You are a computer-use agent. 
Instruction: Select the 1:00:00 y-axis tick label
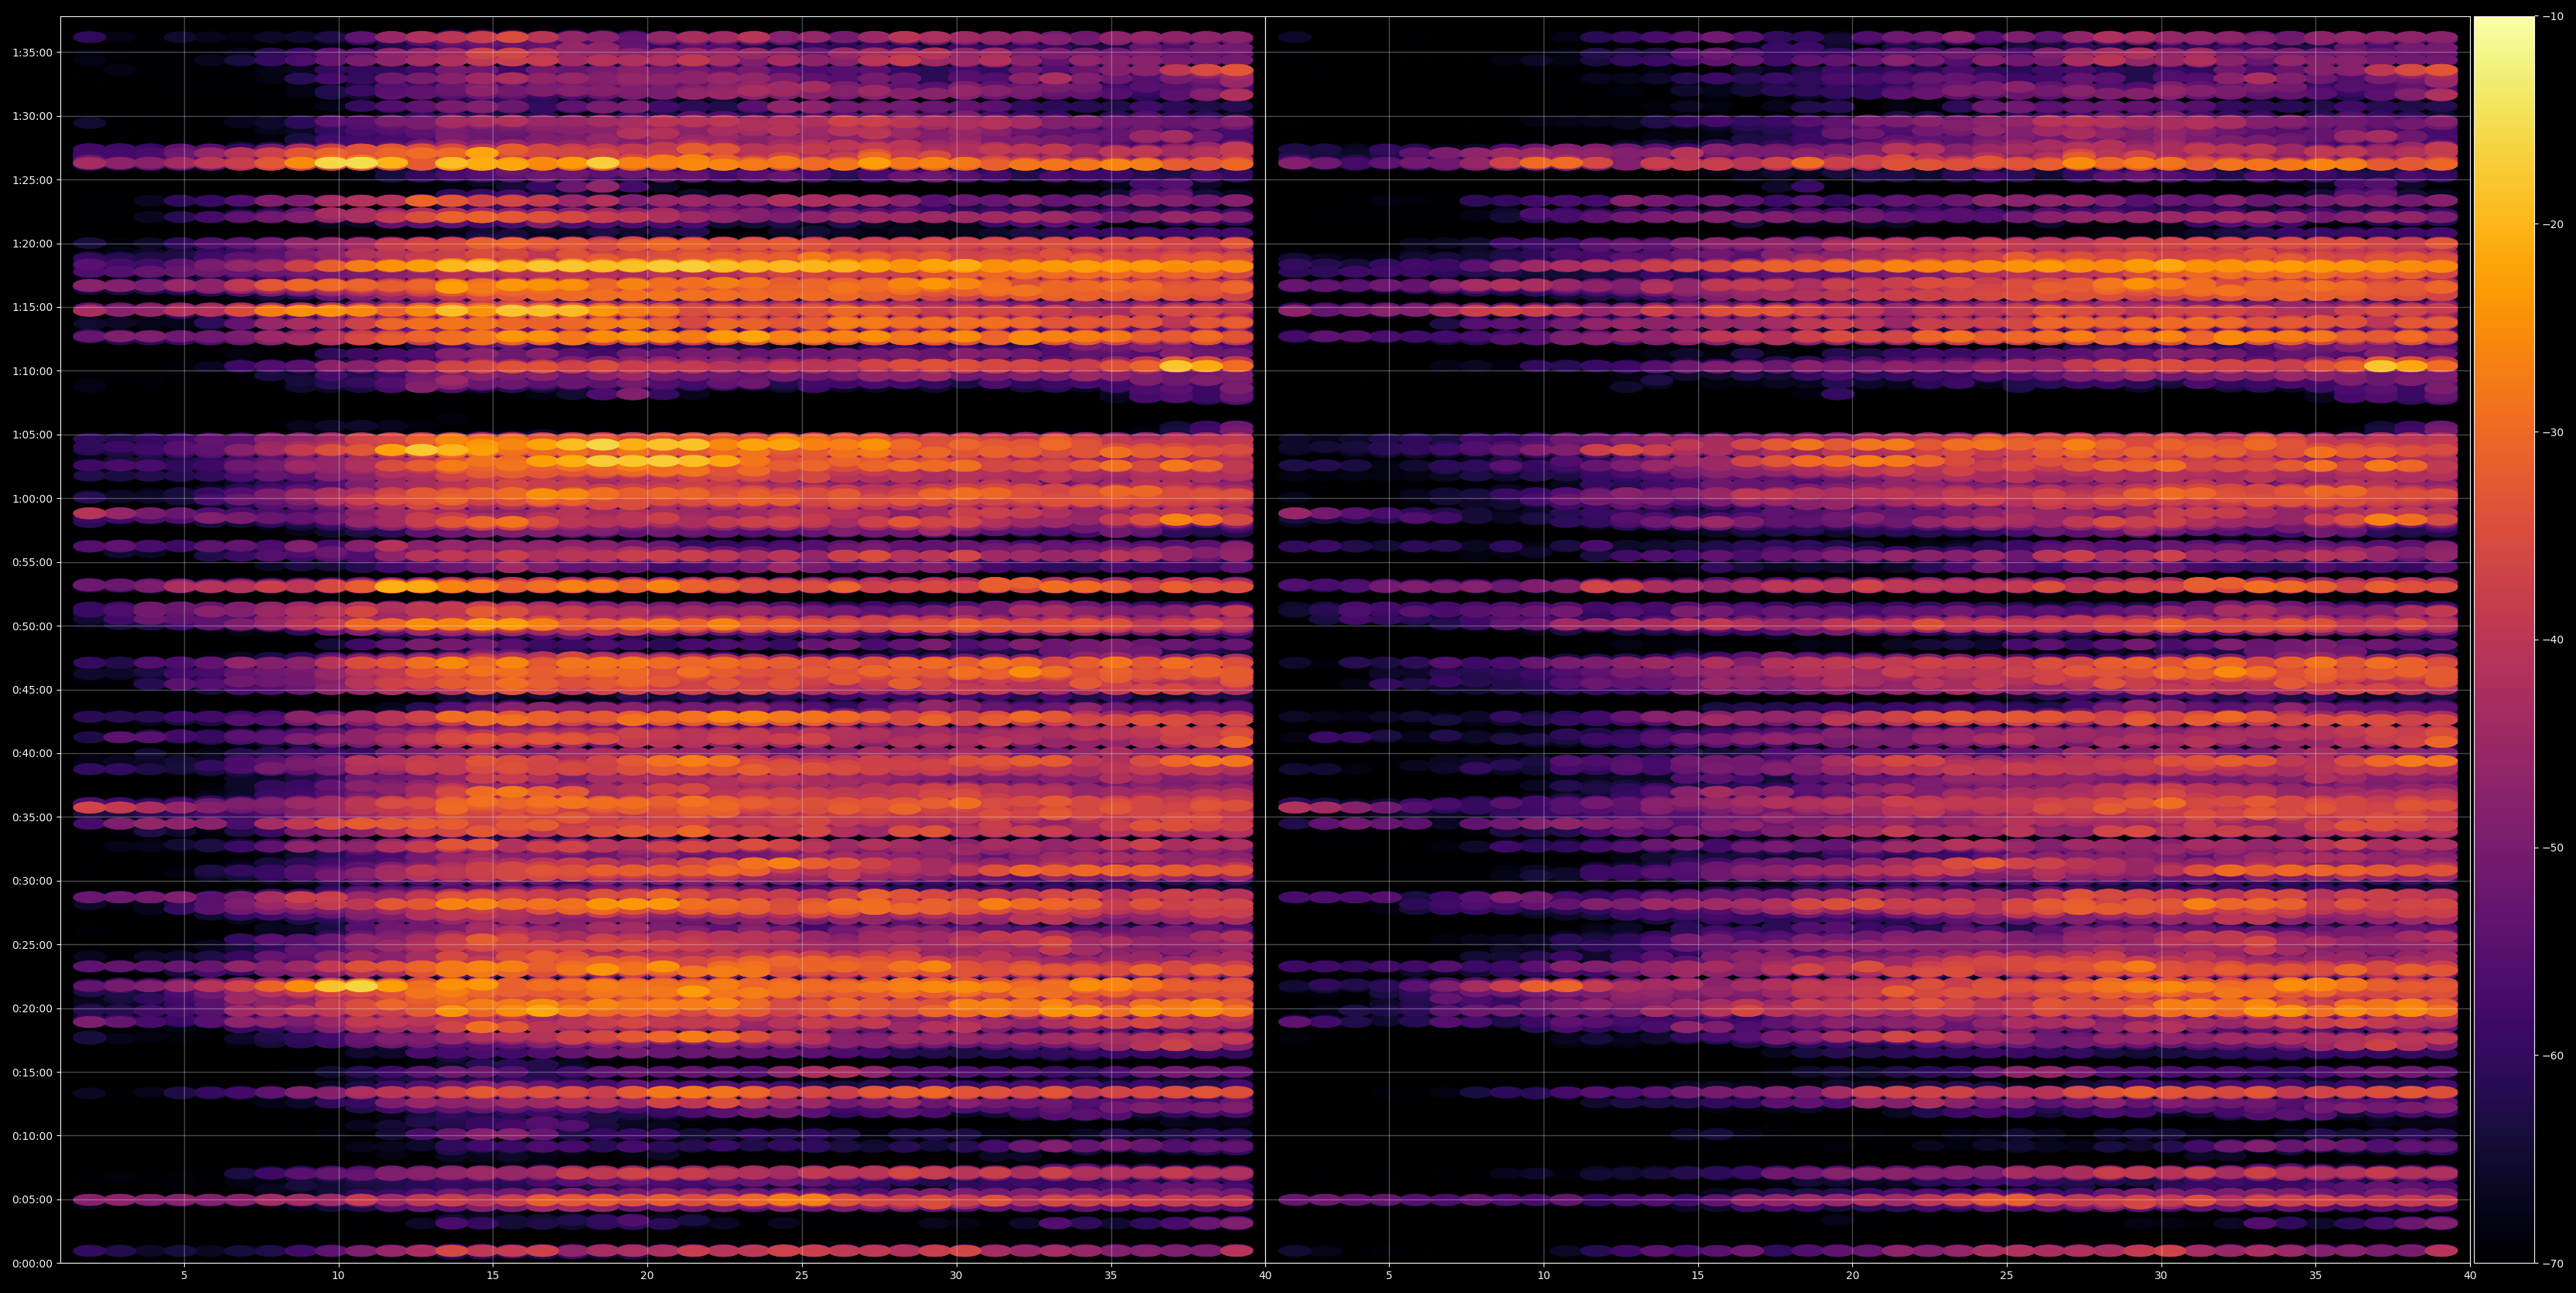(32, 498)
